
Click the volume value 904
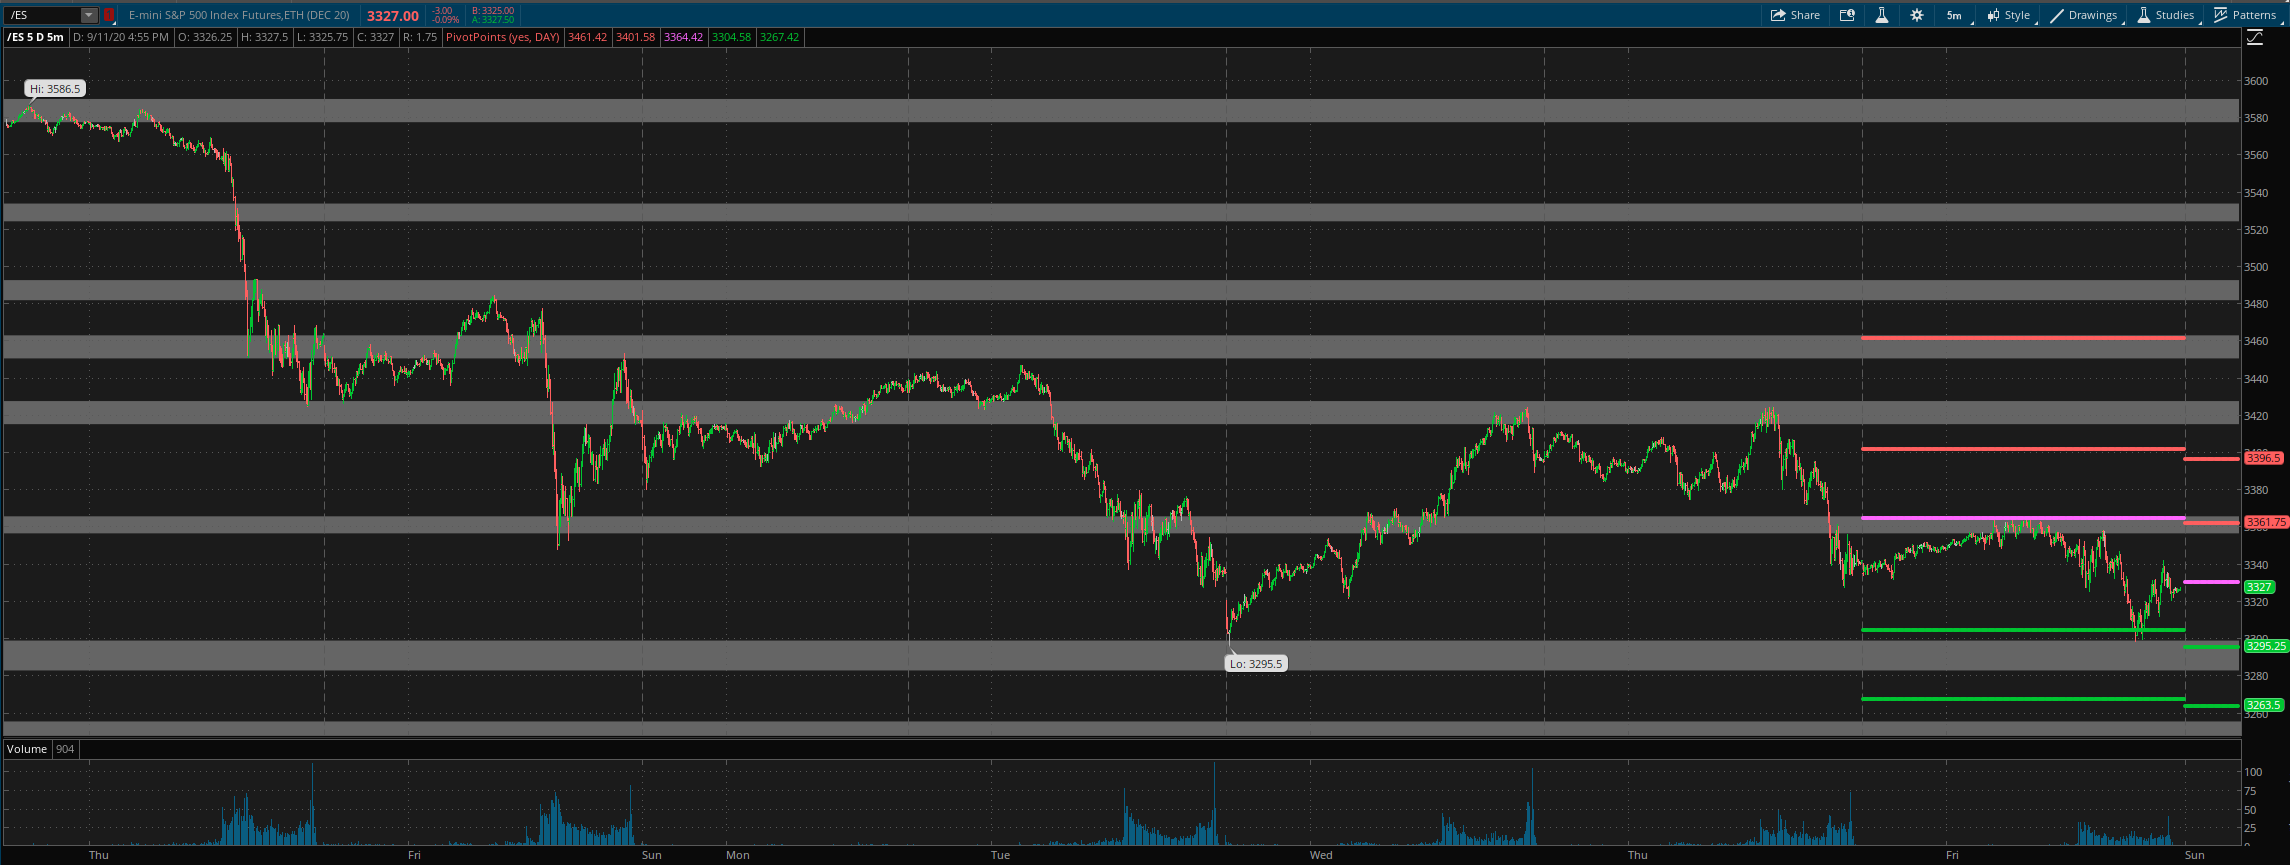(x=65, y=749)
